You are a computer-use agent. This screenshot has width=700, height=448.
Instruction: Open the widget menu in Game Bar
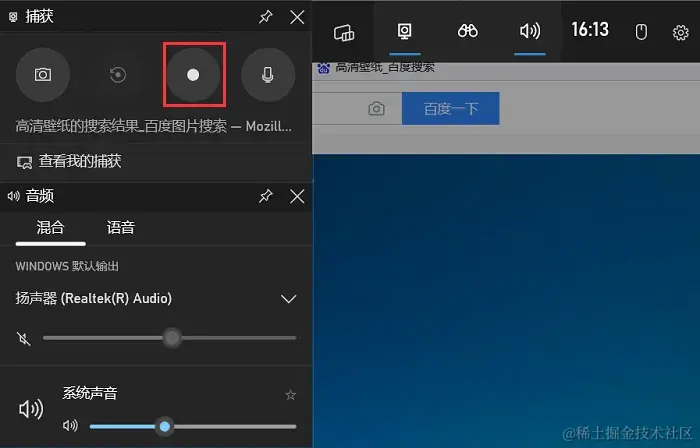point(344,32)
